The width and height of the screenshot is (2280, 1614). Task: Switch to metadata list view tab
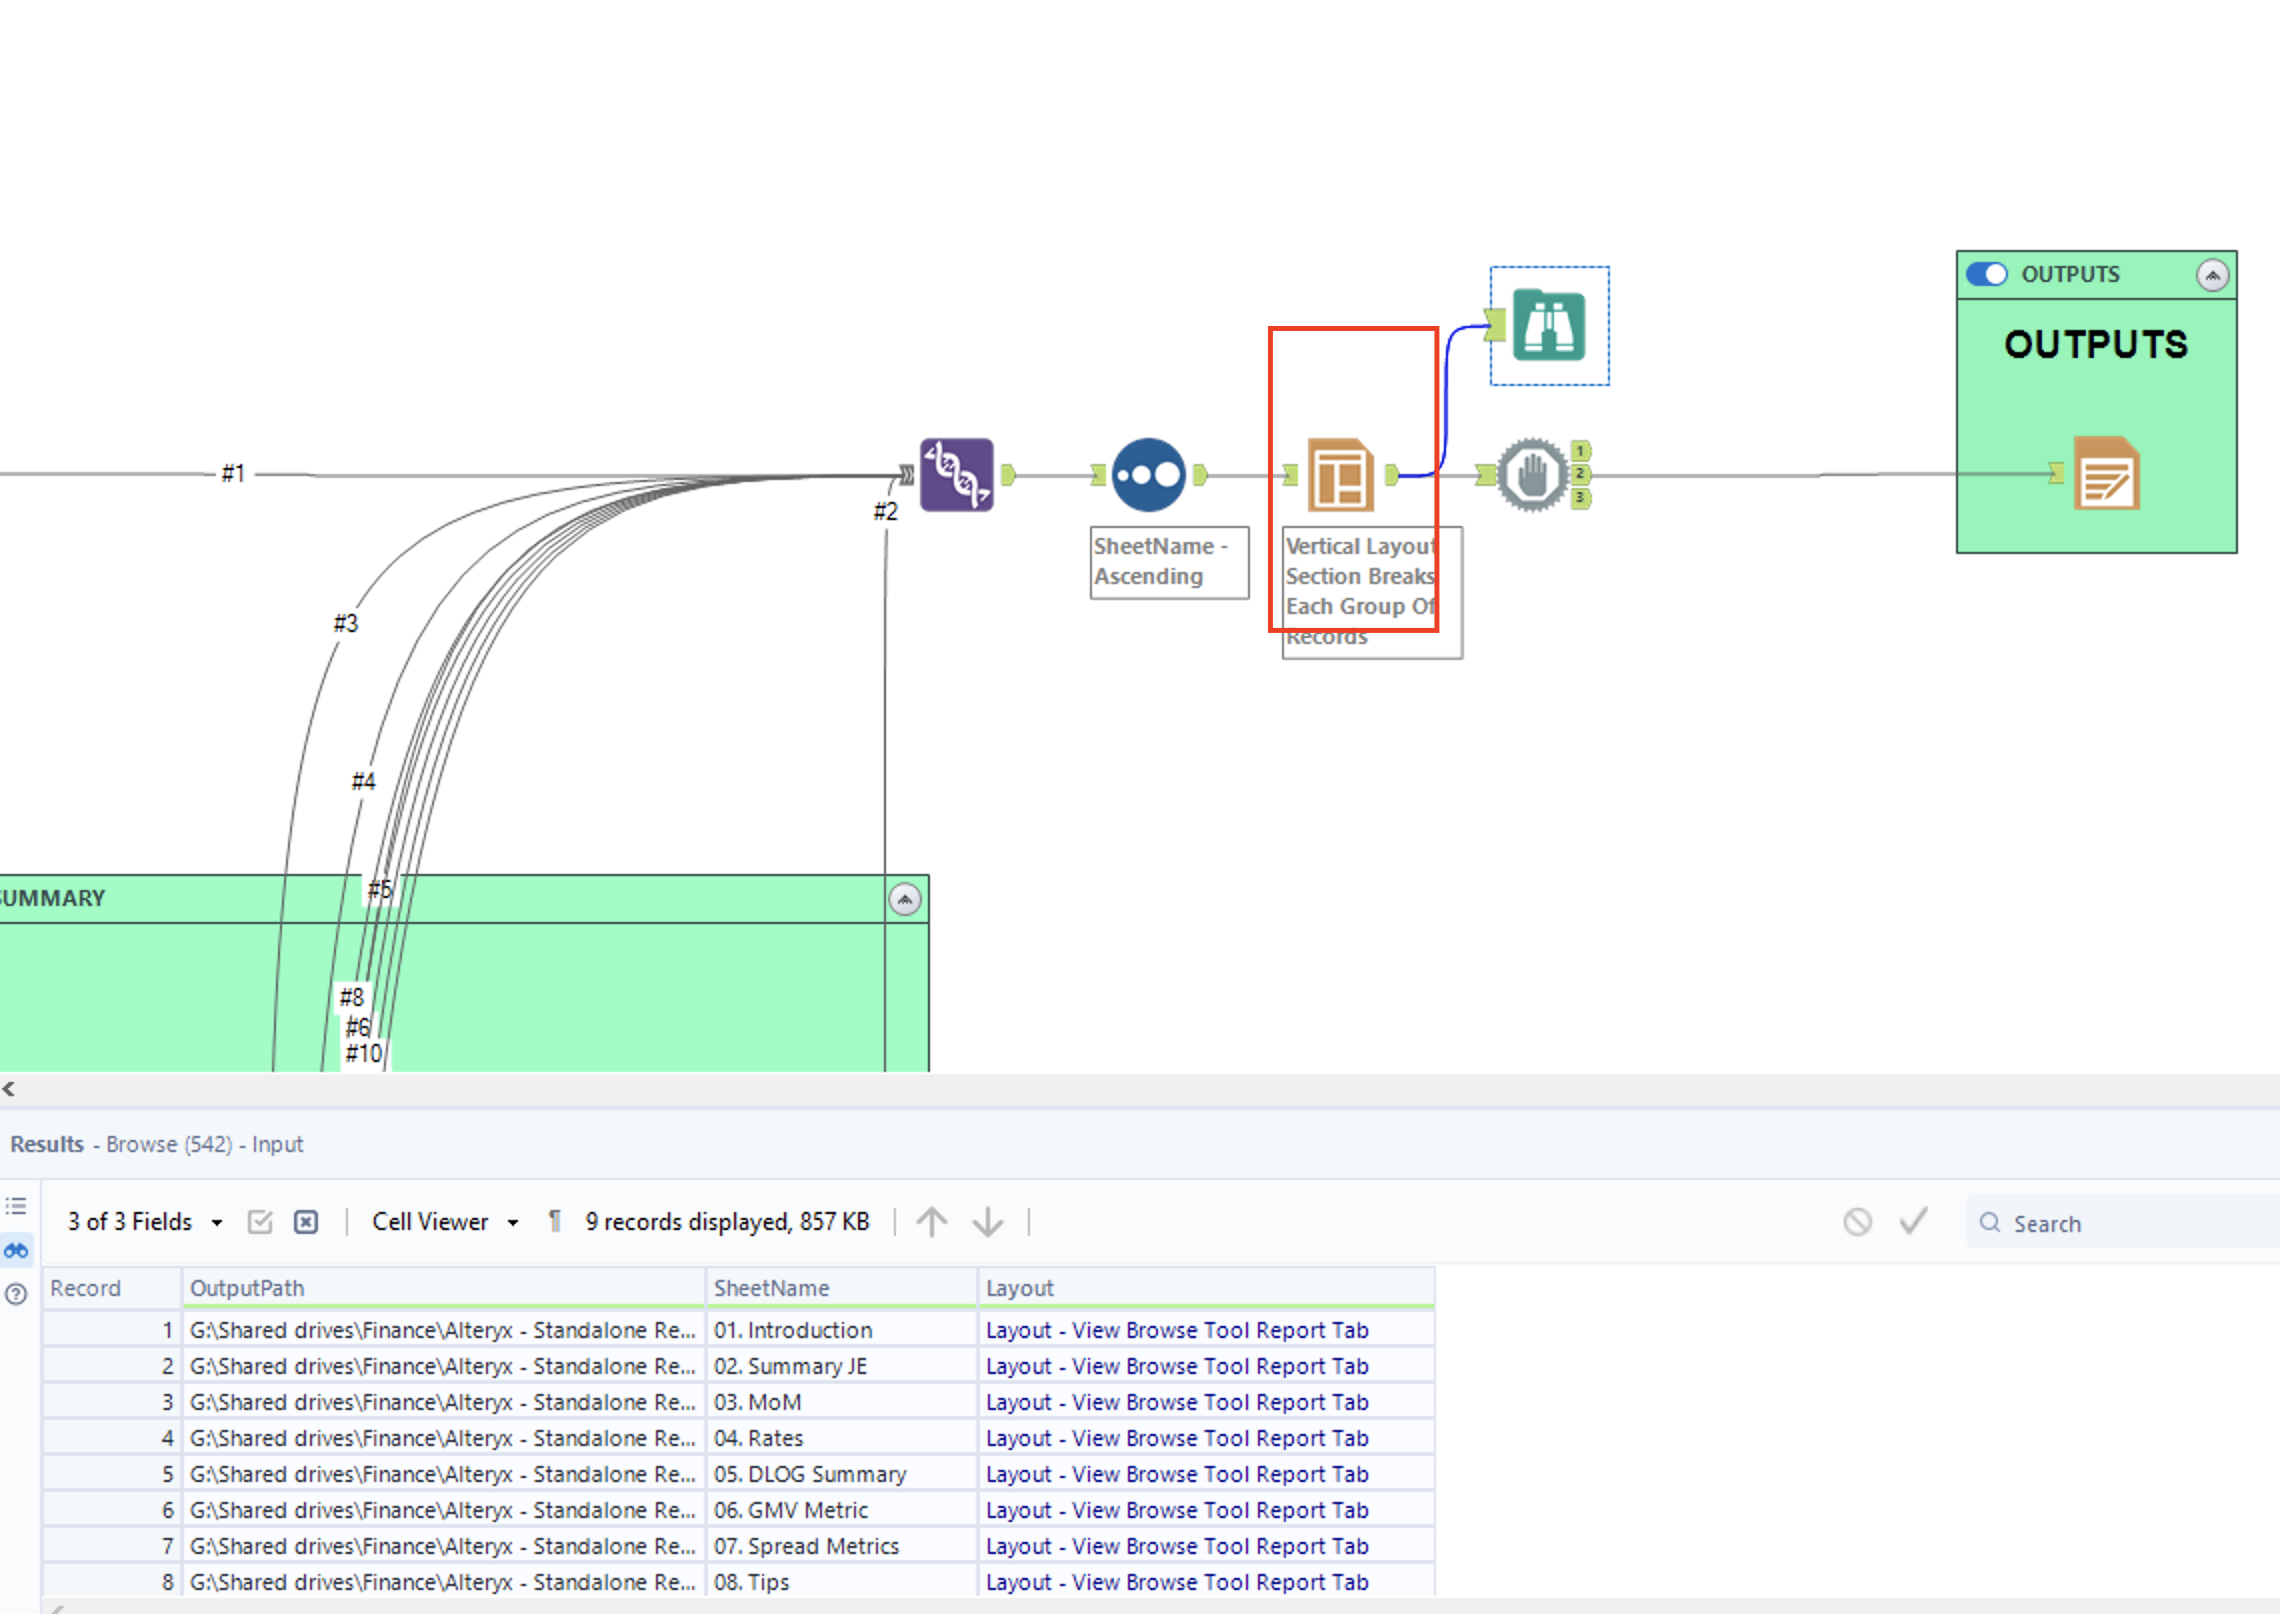[16, 1207]
